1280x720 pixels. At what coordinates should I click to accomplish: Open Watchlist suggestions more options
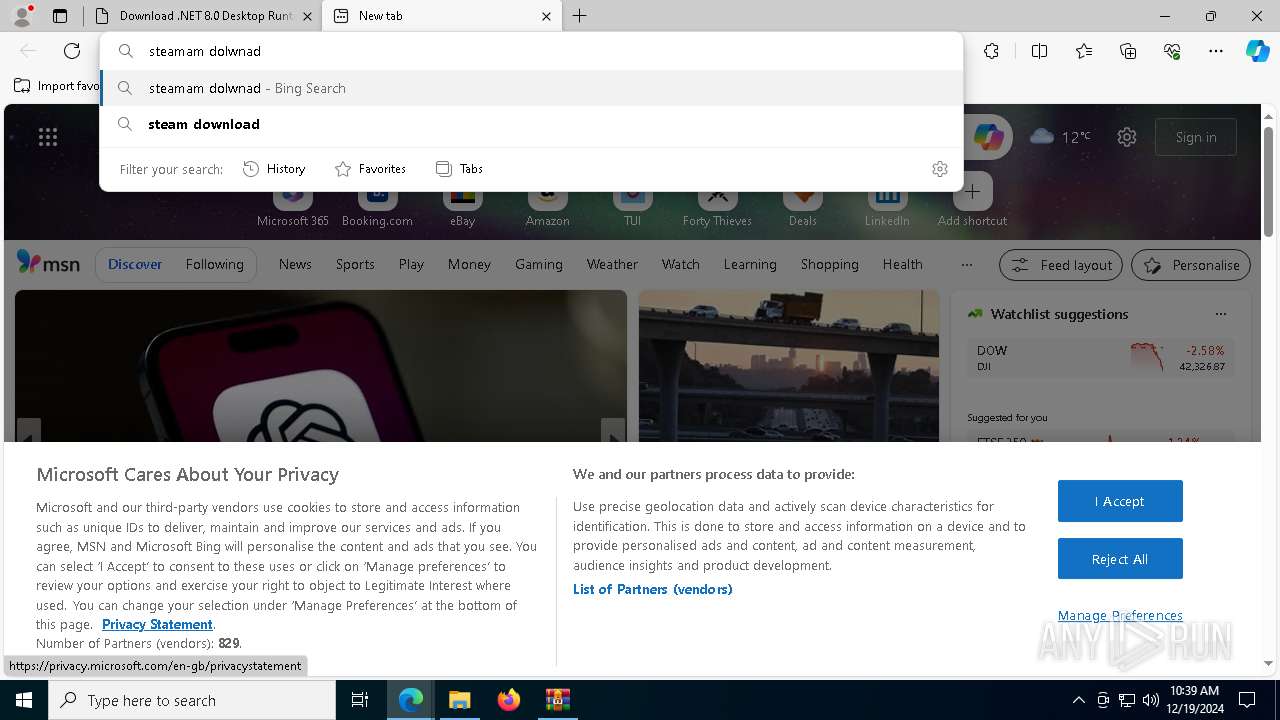(x=1220, y=314)
